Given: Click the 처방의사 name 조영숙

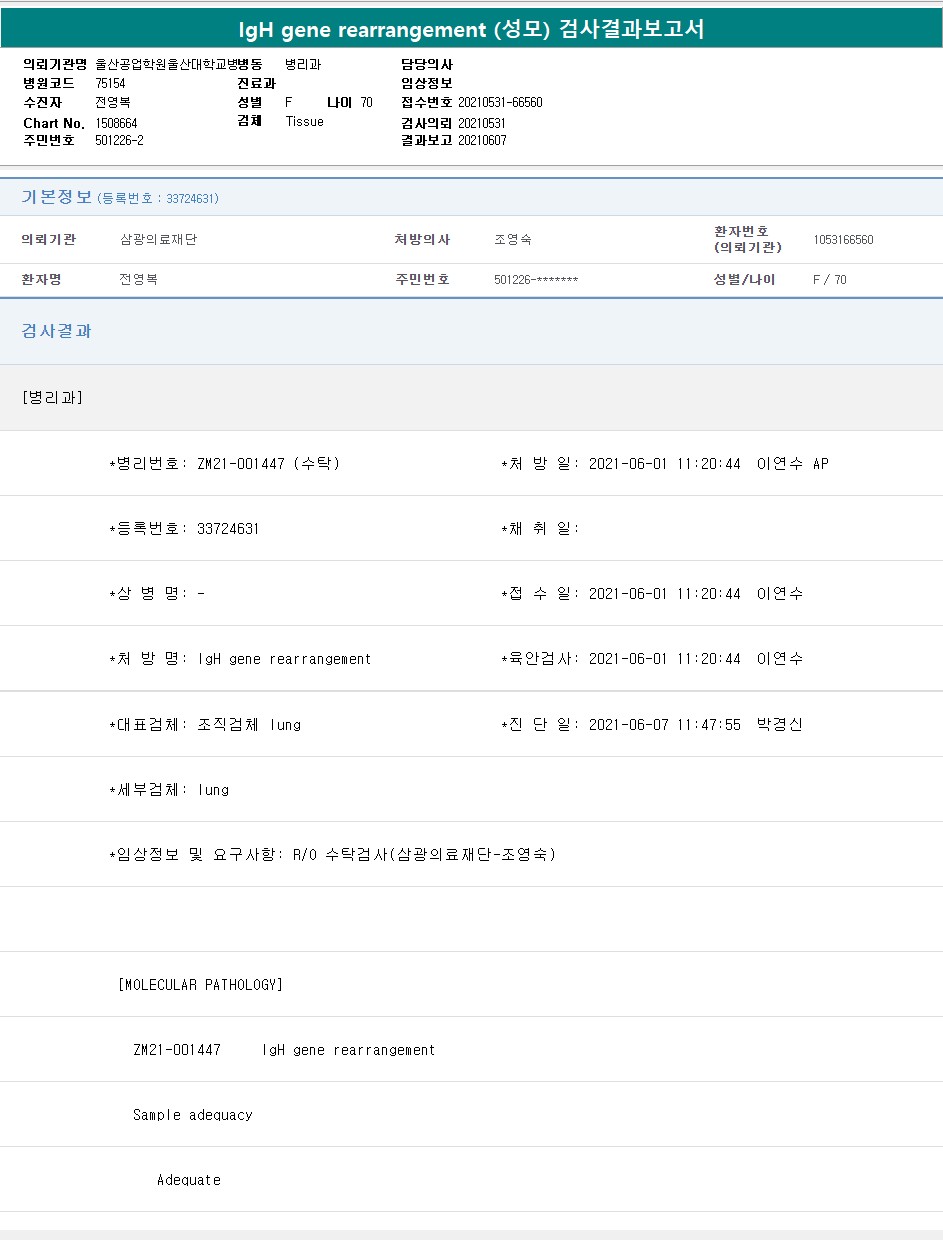Looking at the screenshot, I should (513, 240).
